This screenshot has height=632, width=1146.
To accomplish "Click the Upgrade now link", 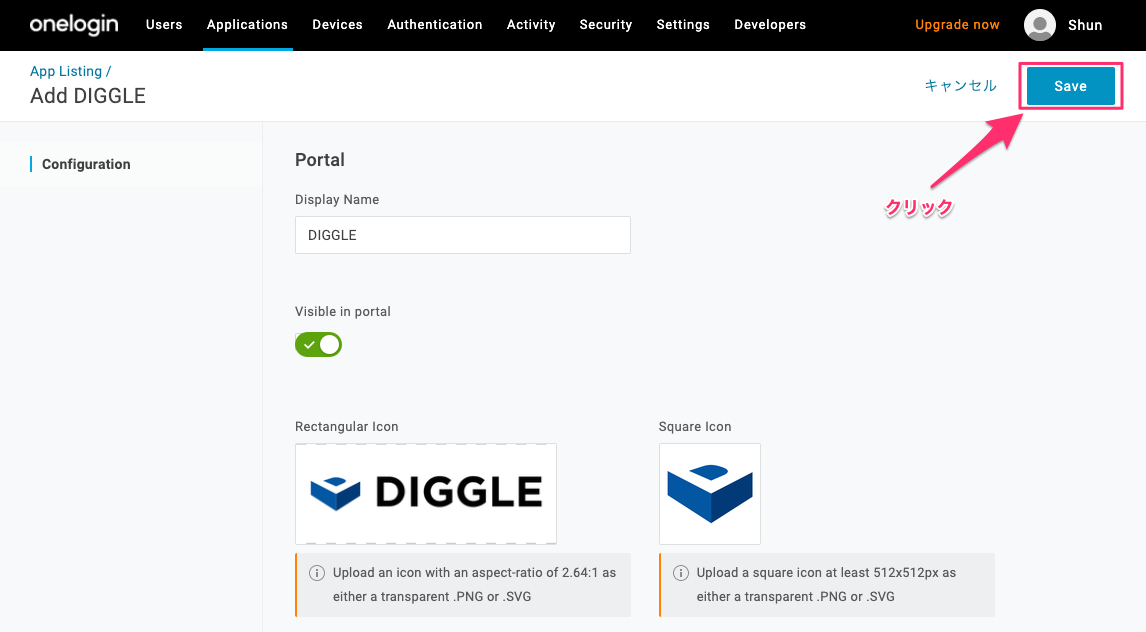I will pyautogui.click(x=957, y=25).
